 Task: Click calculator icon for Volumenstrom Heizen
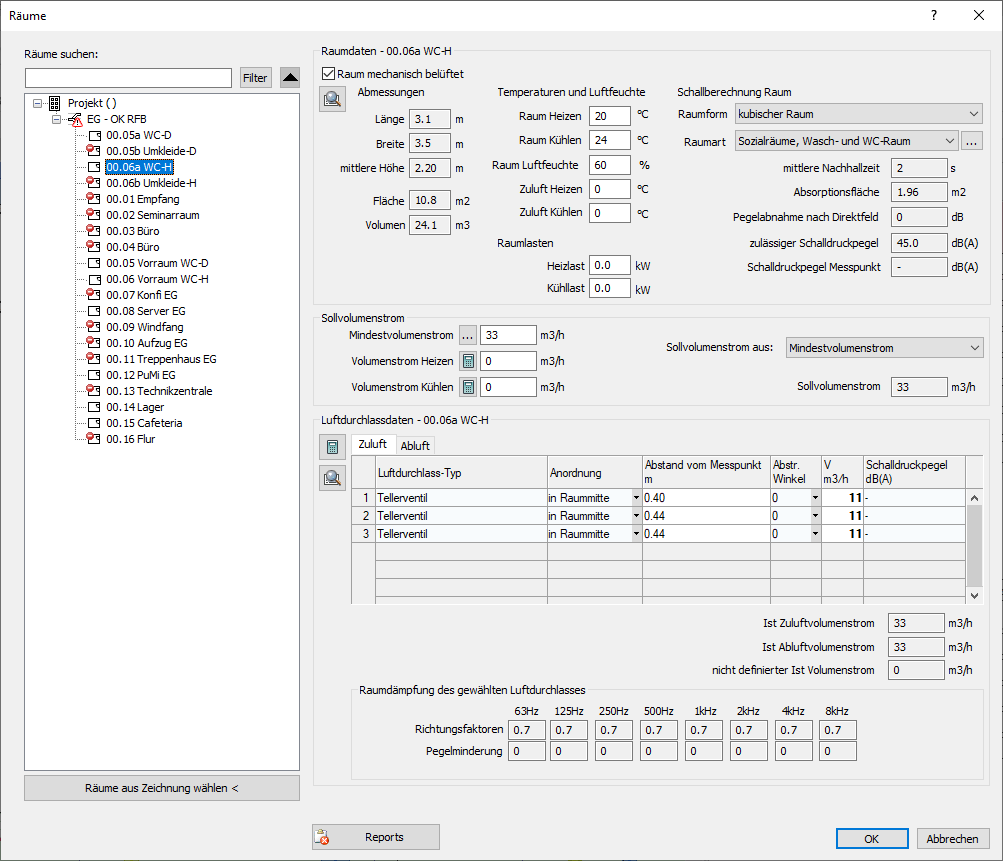tap(468, 361)
